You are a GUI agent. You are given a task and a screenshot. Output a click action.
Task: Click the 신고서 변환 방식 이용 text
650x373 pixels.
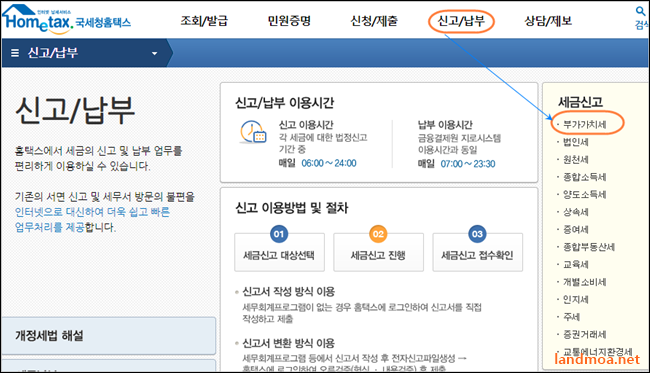coord(289,344)
